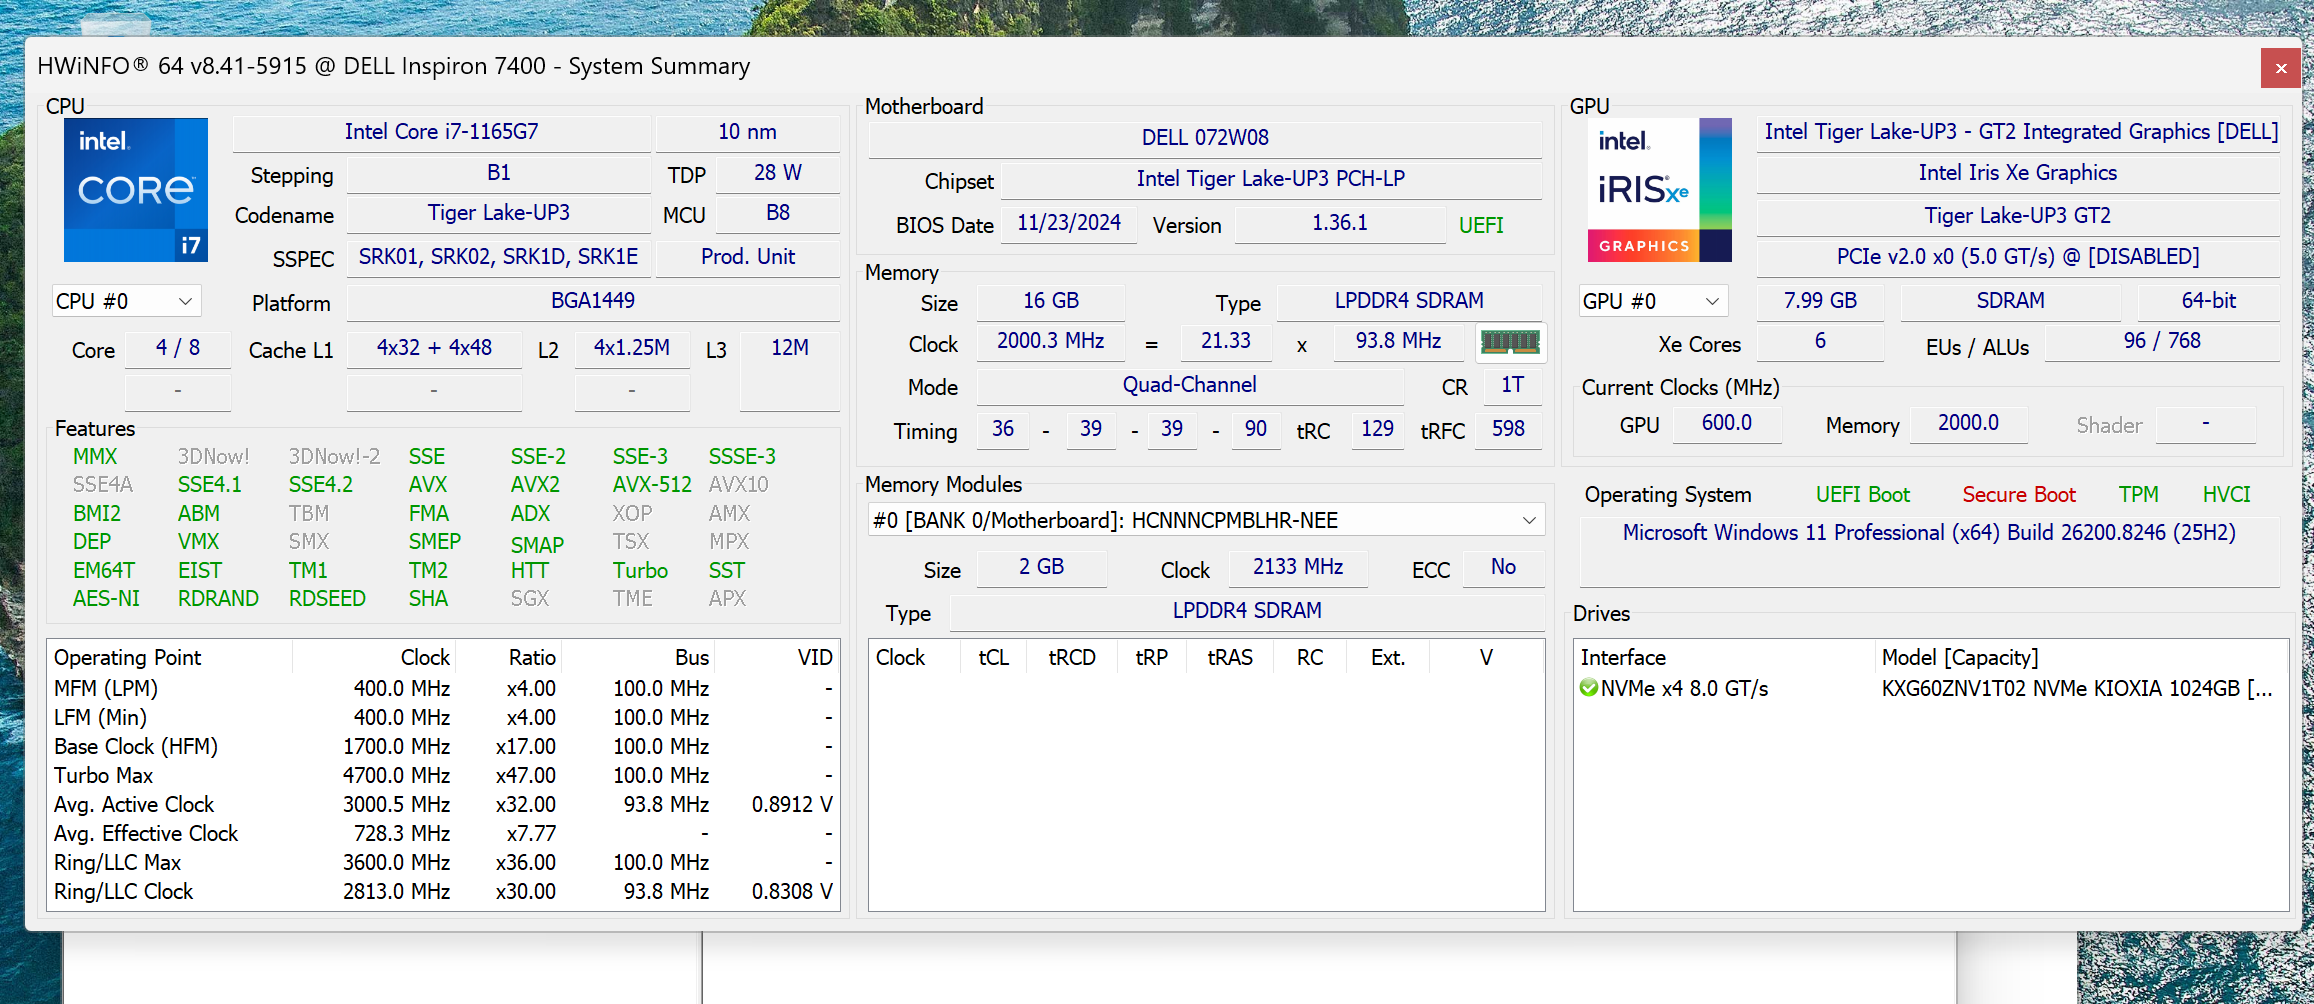Click the Memory Clock value 2000.3 MHz
The image size is (2314, 1004).
tap(1051, 341)
